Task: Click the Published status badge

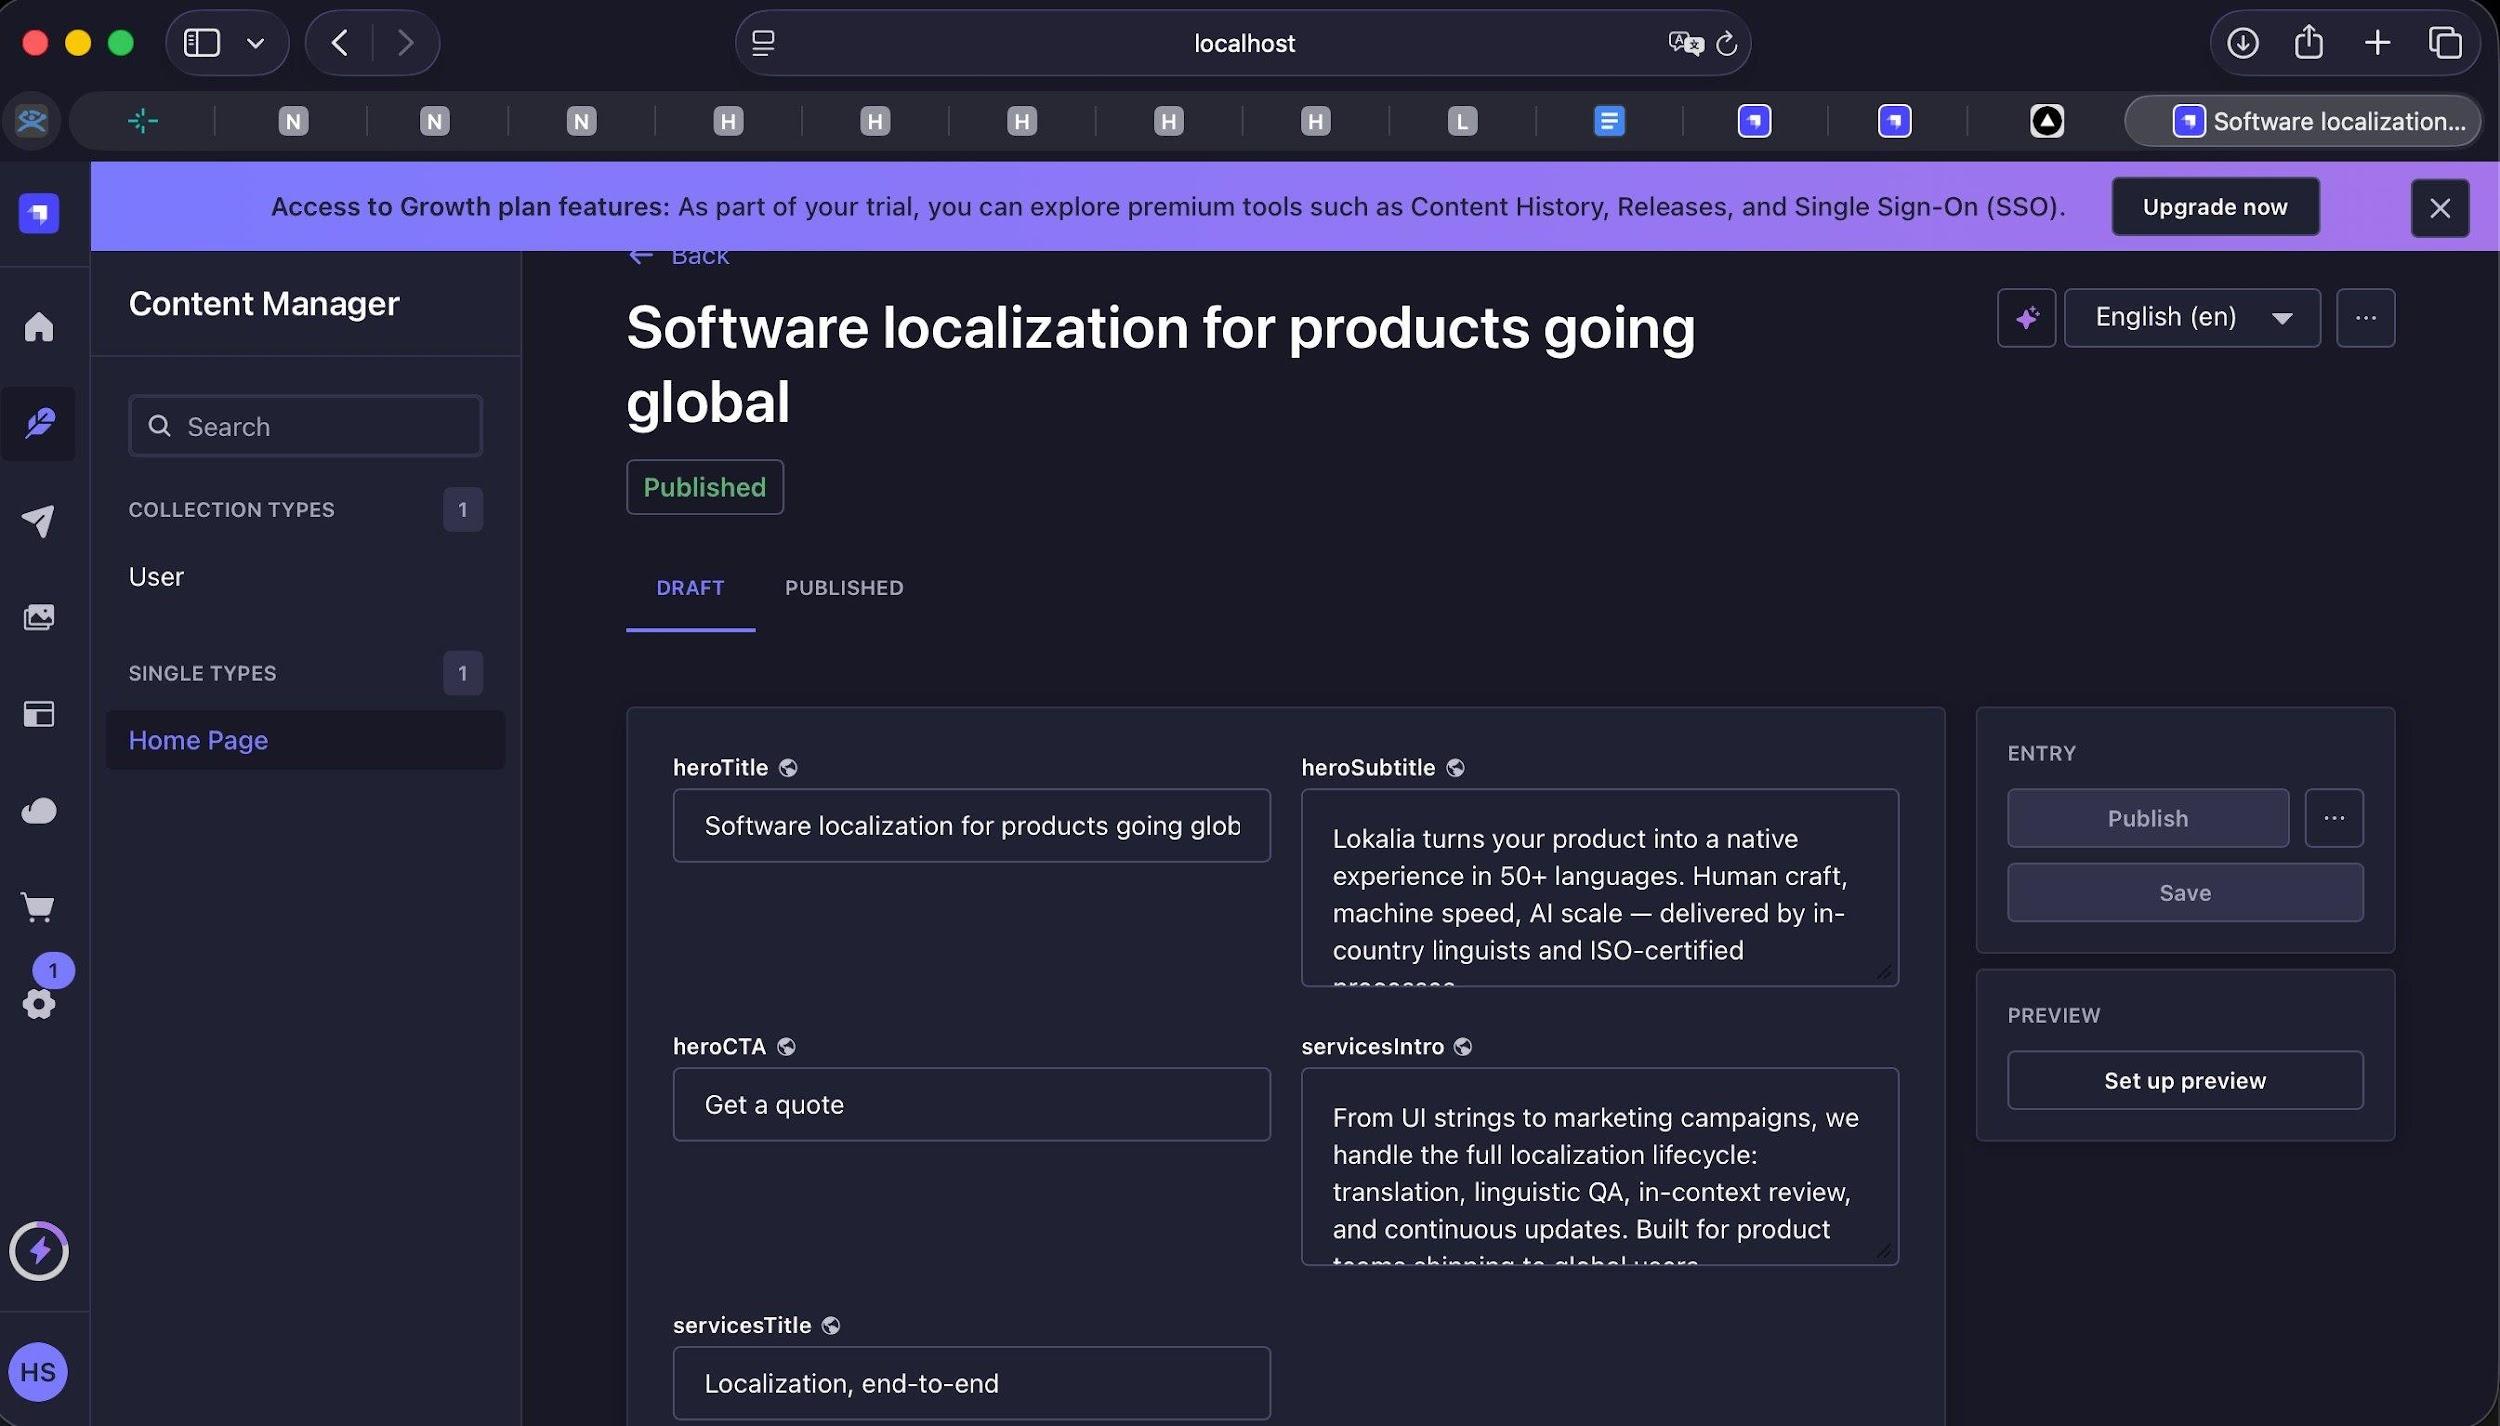Action: pos(704,487)
